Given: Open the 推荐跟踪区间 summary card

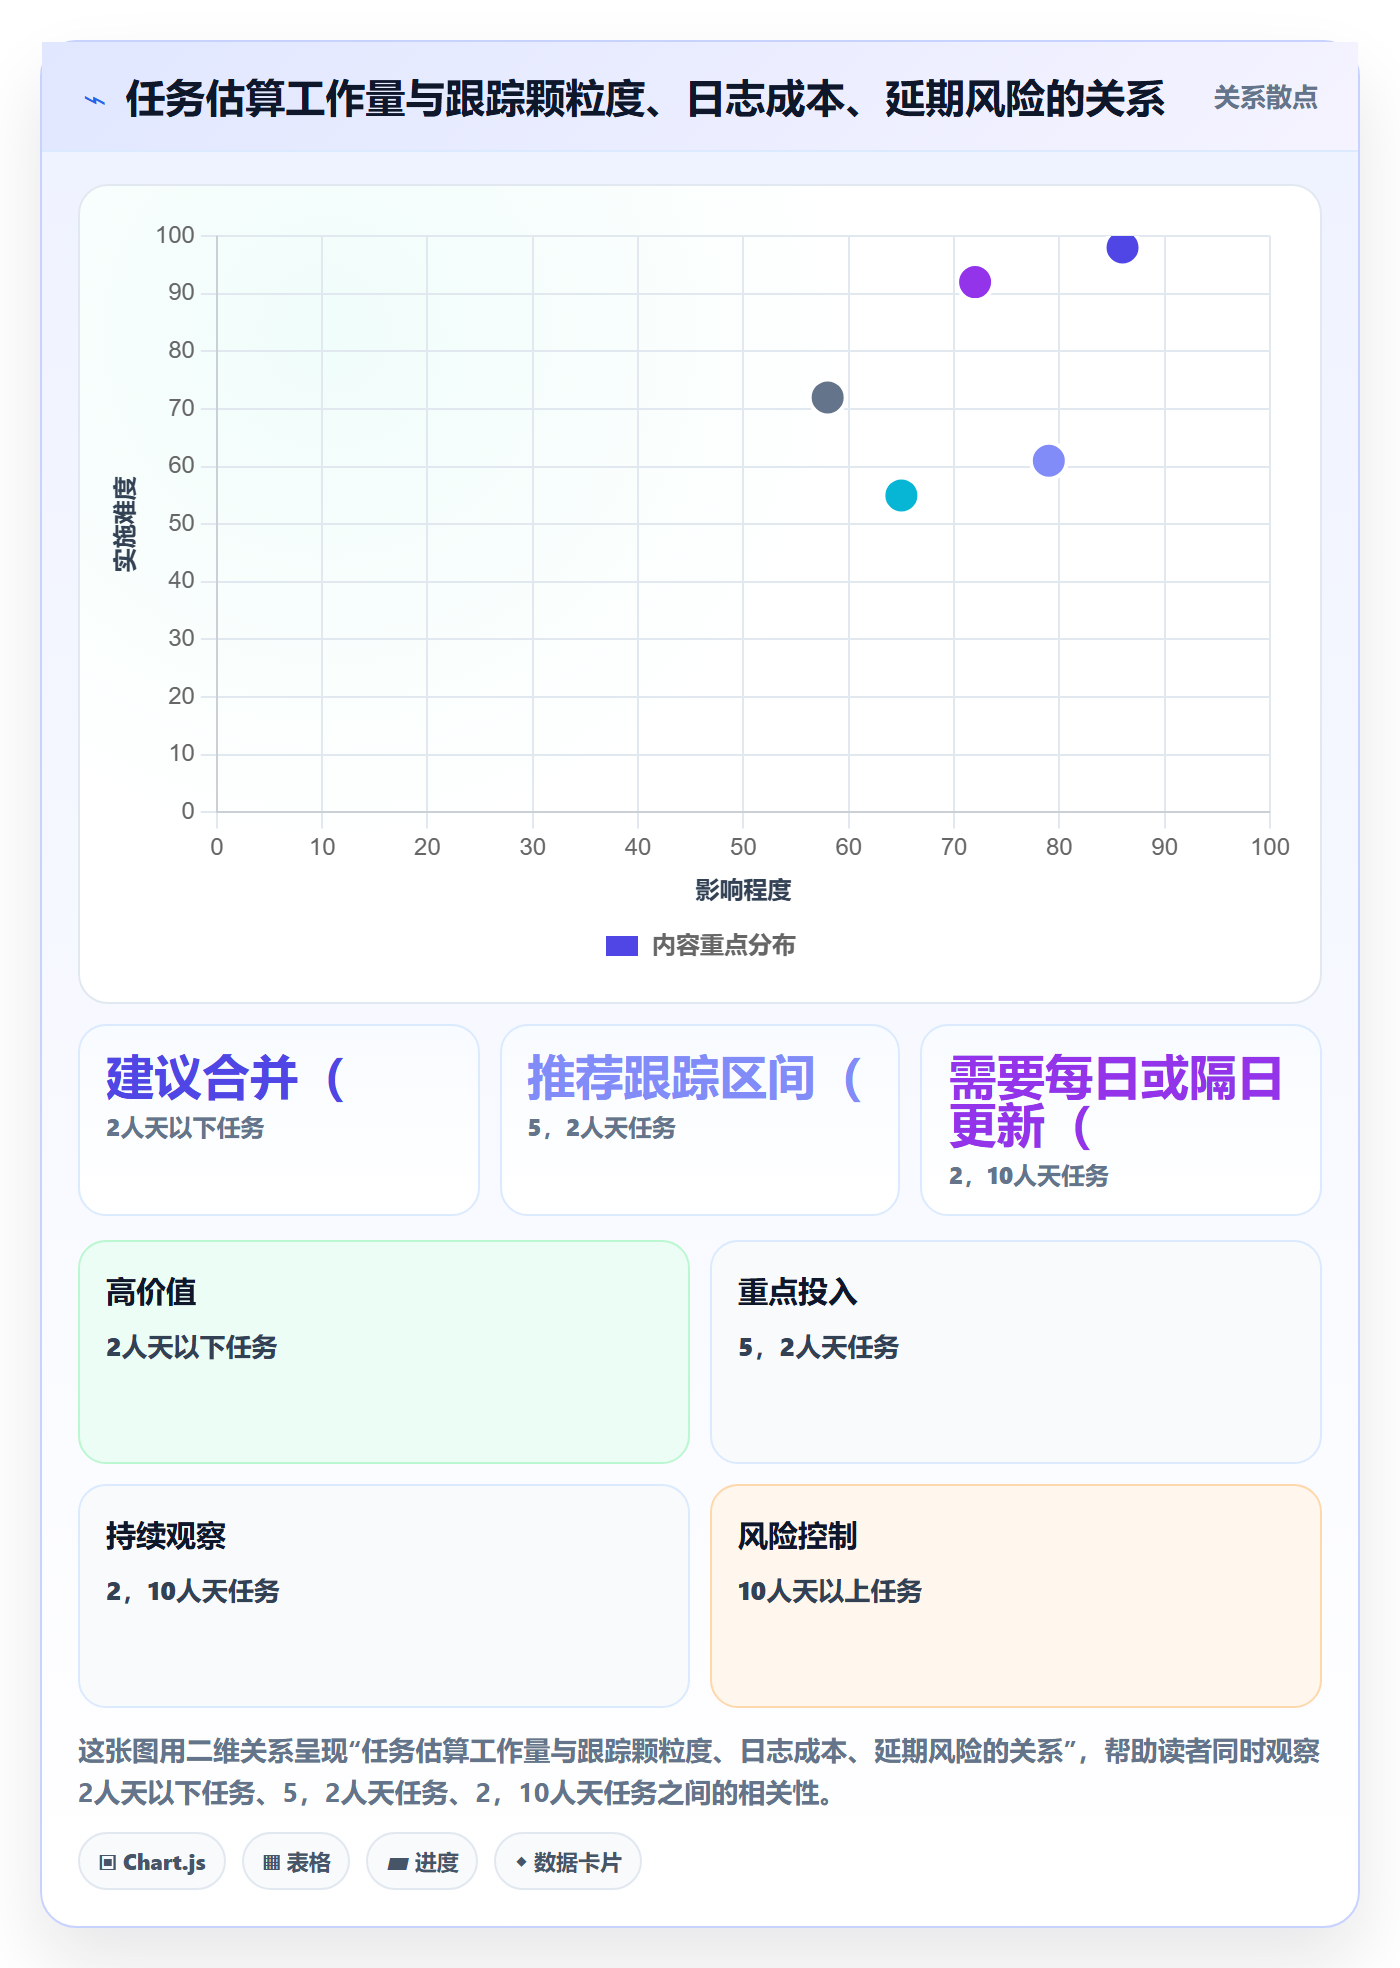Looking at the screenshot, I should tap(700, 1120).
